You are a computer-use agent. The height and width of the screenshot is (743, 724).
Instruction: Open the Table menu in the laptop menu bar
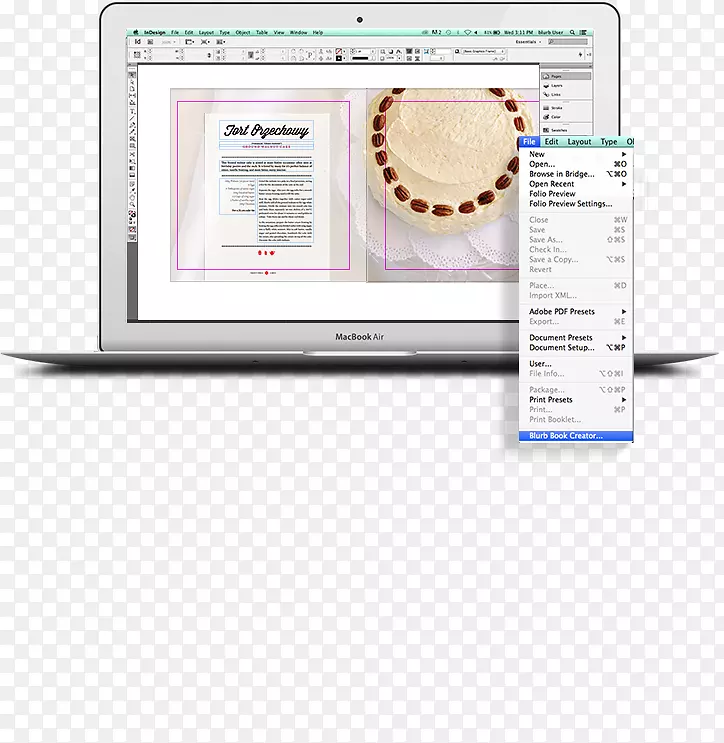tap(262, 32)
